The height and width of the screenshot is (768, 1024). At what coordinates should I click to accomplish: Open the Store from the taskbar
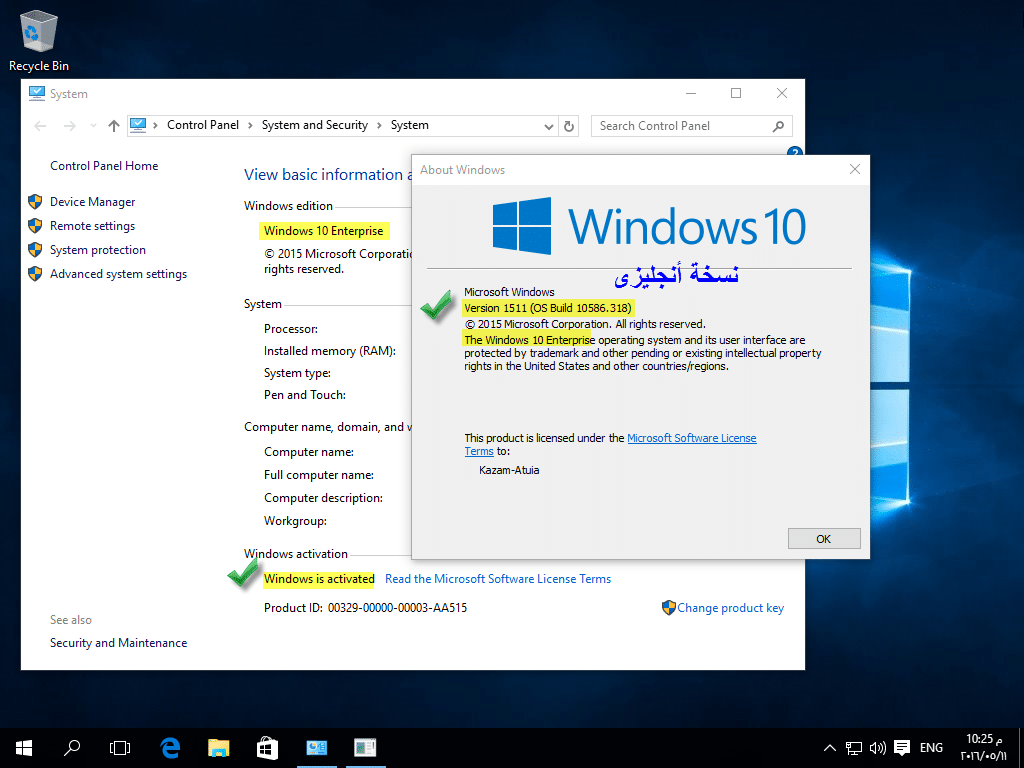coord(267,748)
